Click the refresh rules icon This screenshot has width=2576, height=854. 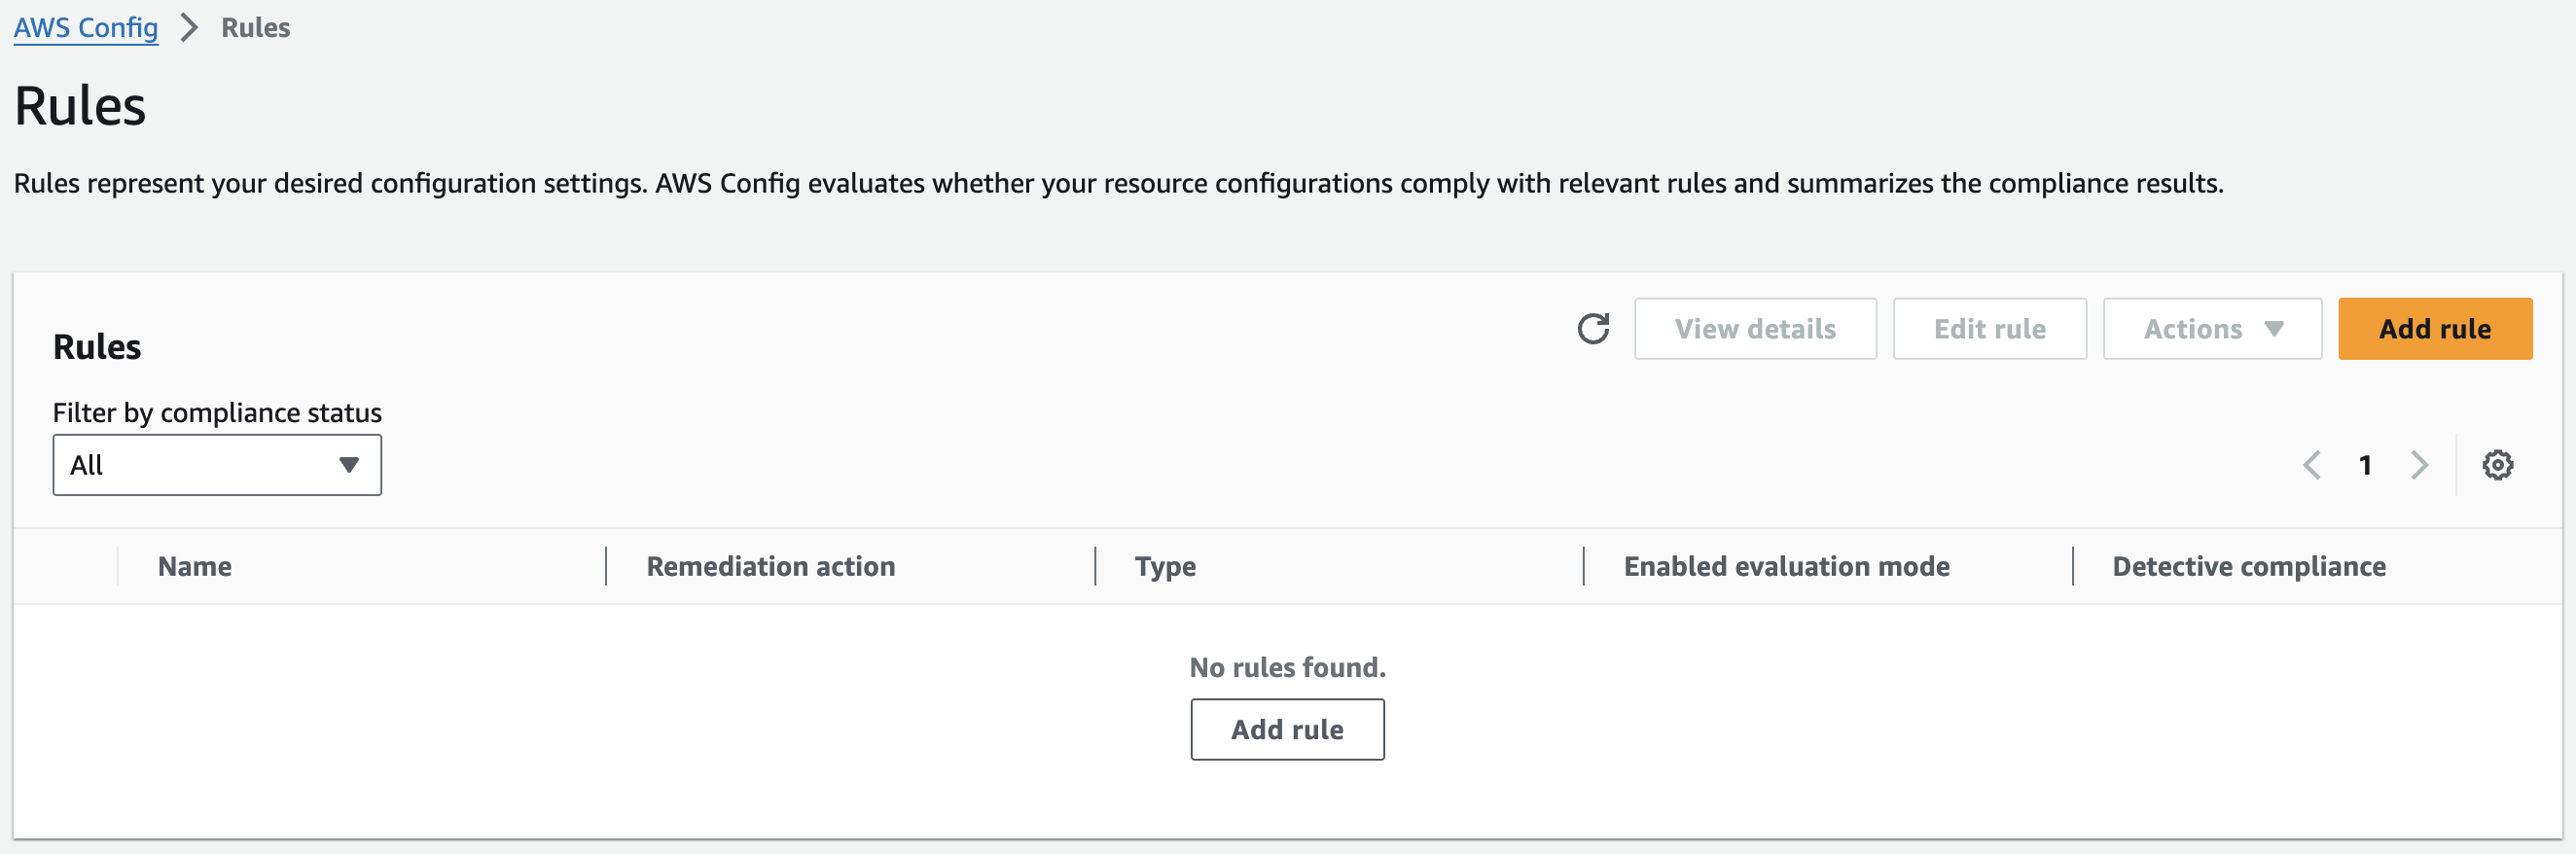pyautogui.click(x=1593, y=328)
